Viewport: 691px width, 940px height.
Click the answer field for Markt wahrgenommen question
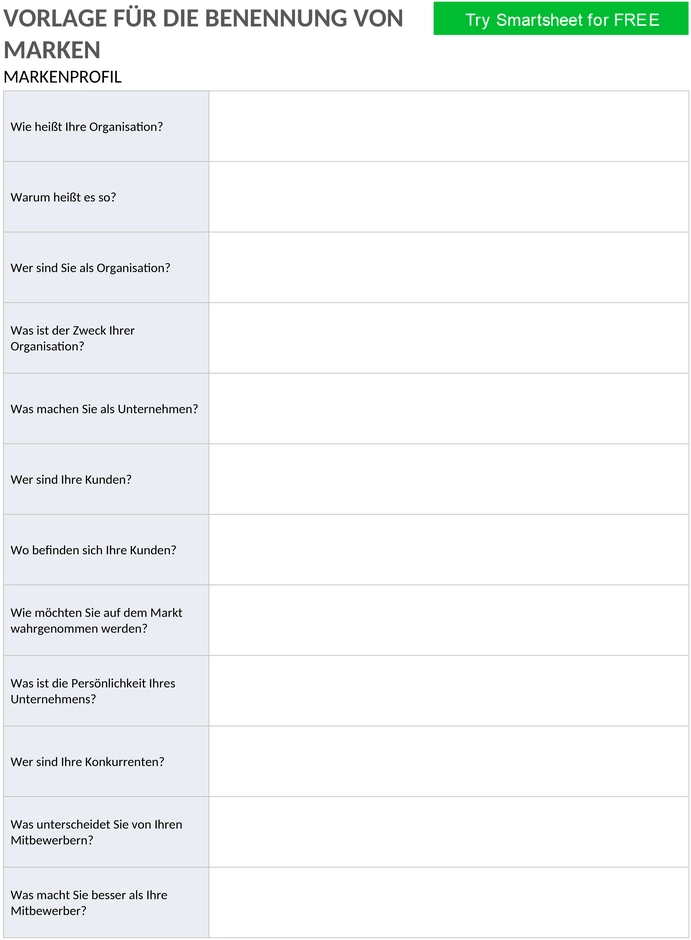click(448, 620)
